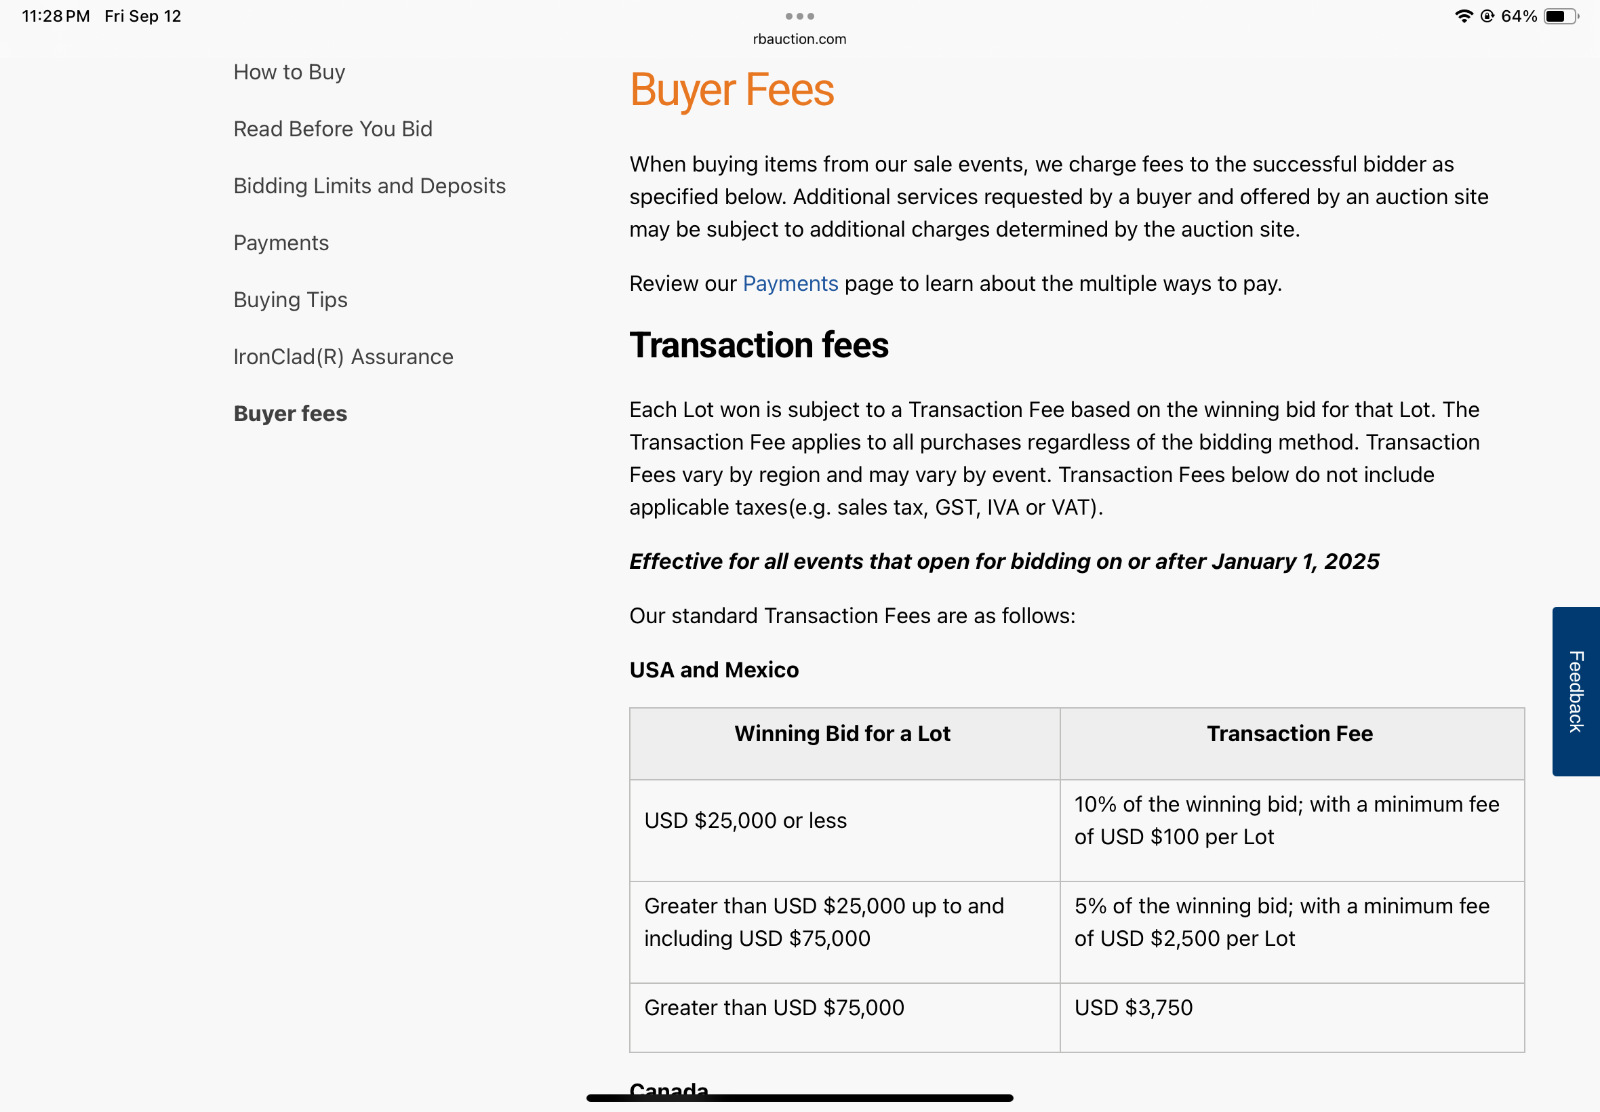Screen dimensions: 1600x1112
Task: Go to Read Before You Bid
Action: pyautogui.click(x=333, y=129)
